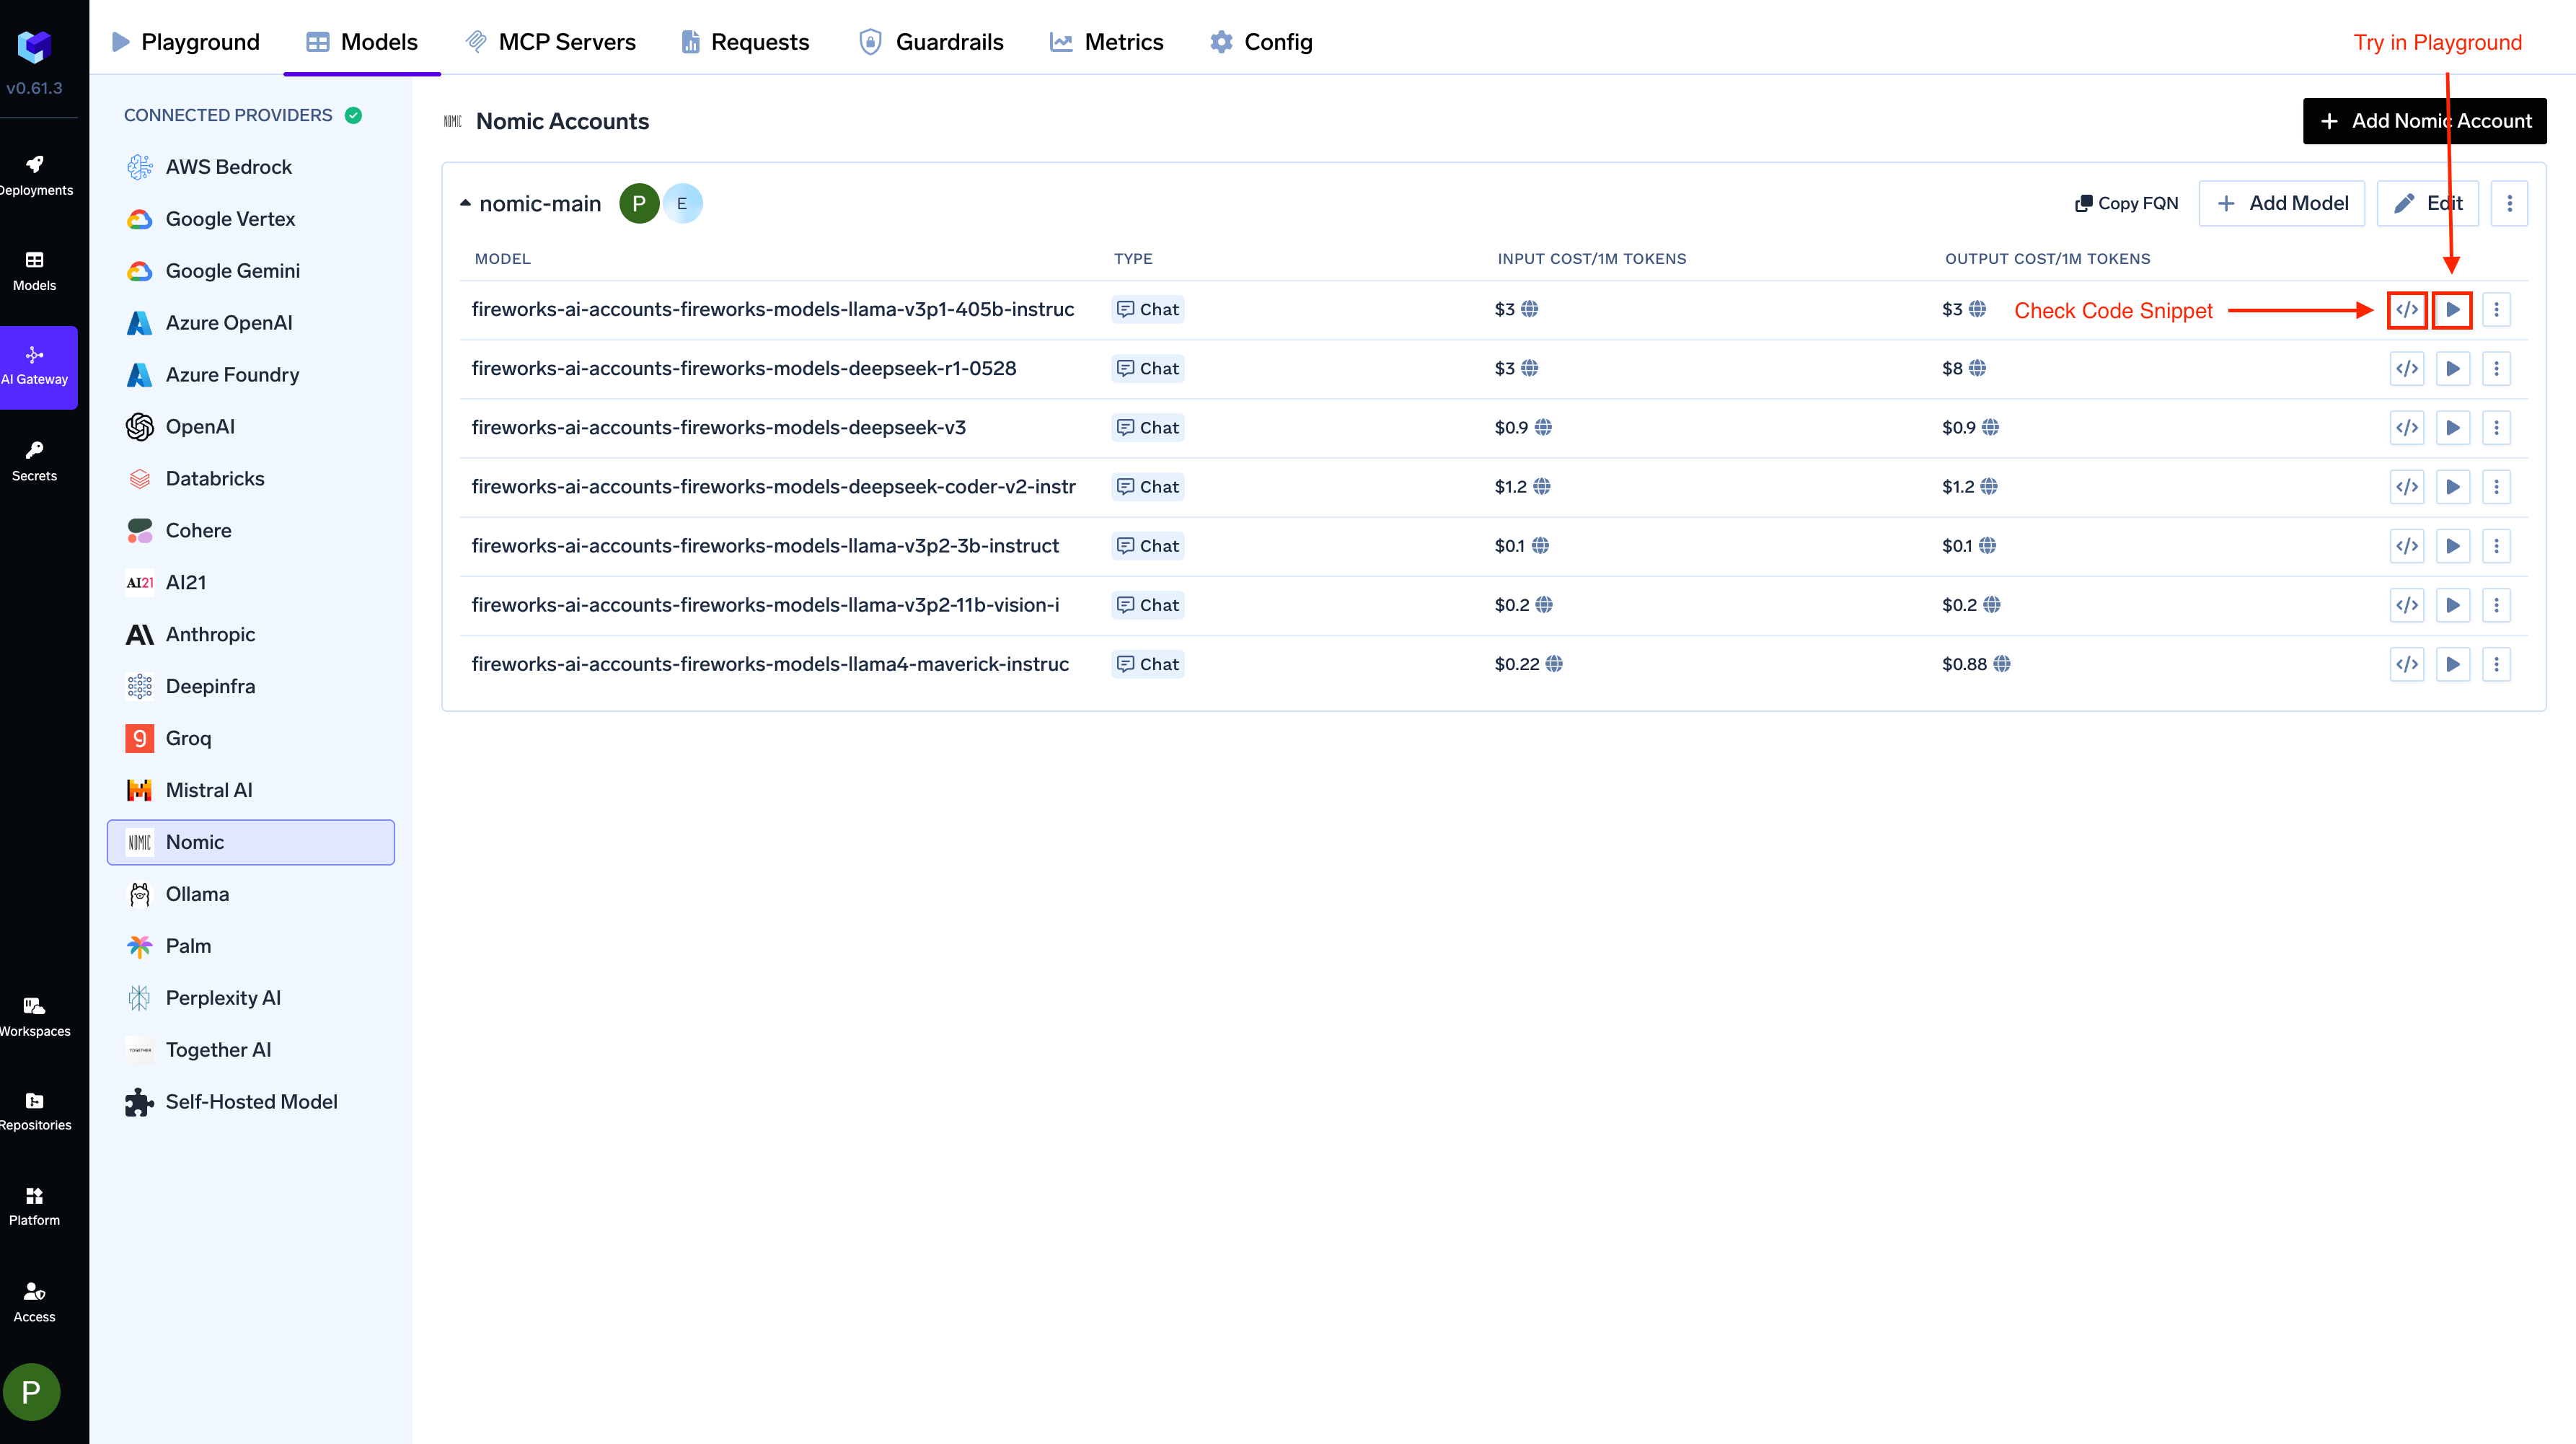2576x1444 pixels.
Task: Open more options for nomic-main account
Action: coord(2508,204)
